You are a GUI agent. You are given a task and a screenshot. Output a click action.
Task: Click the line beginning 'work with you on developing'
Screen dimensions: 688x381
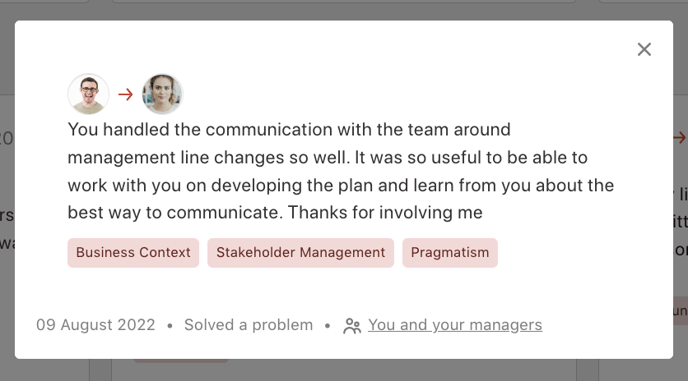tap(341, 185)
